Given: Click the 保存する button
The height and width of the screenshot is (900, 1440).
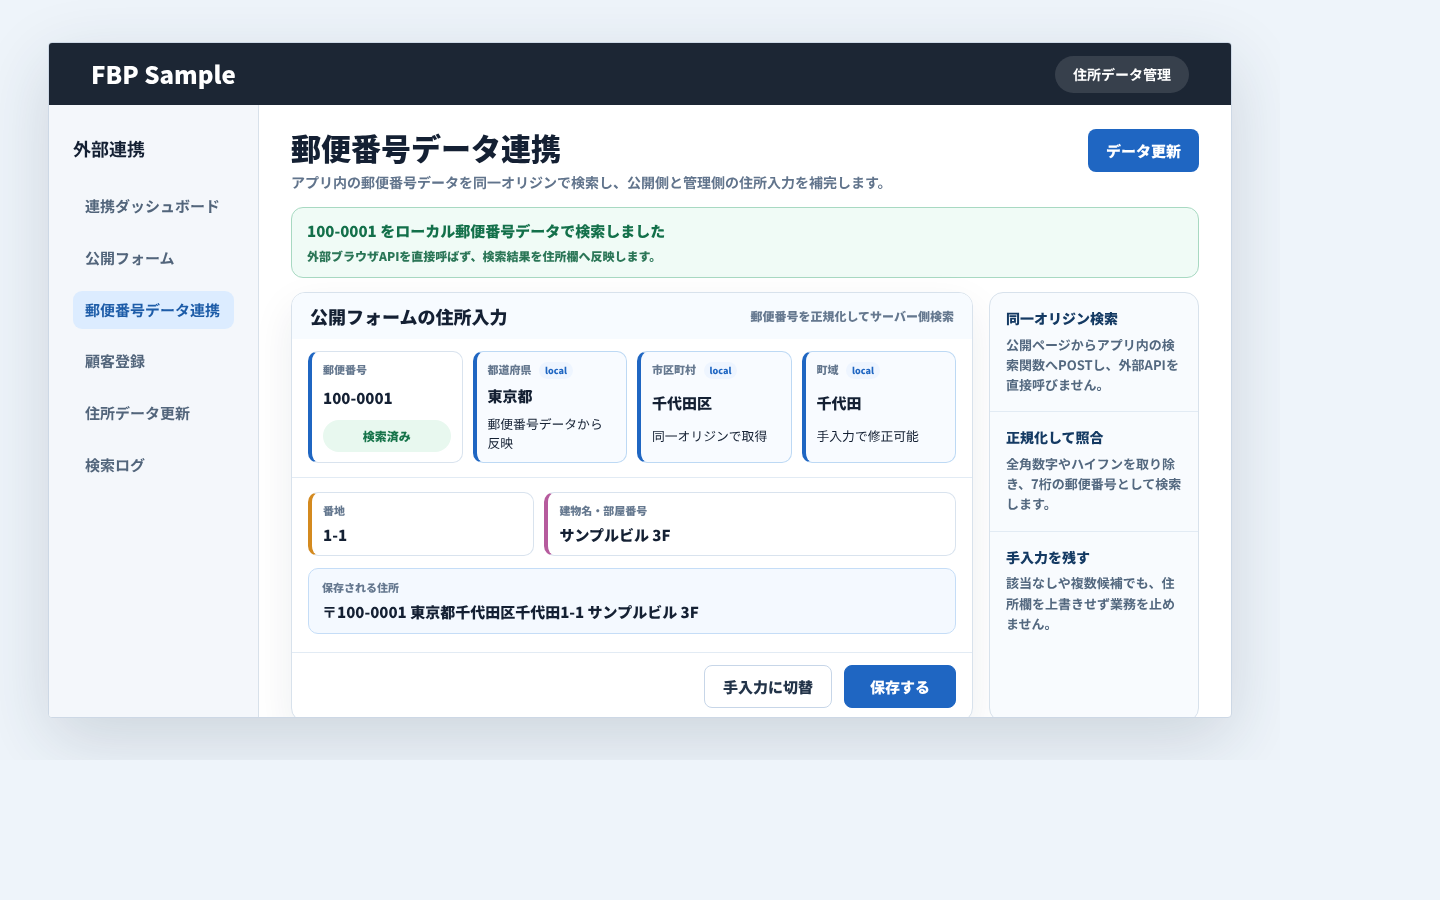Looking at the screenshot, I should point(899,687).
